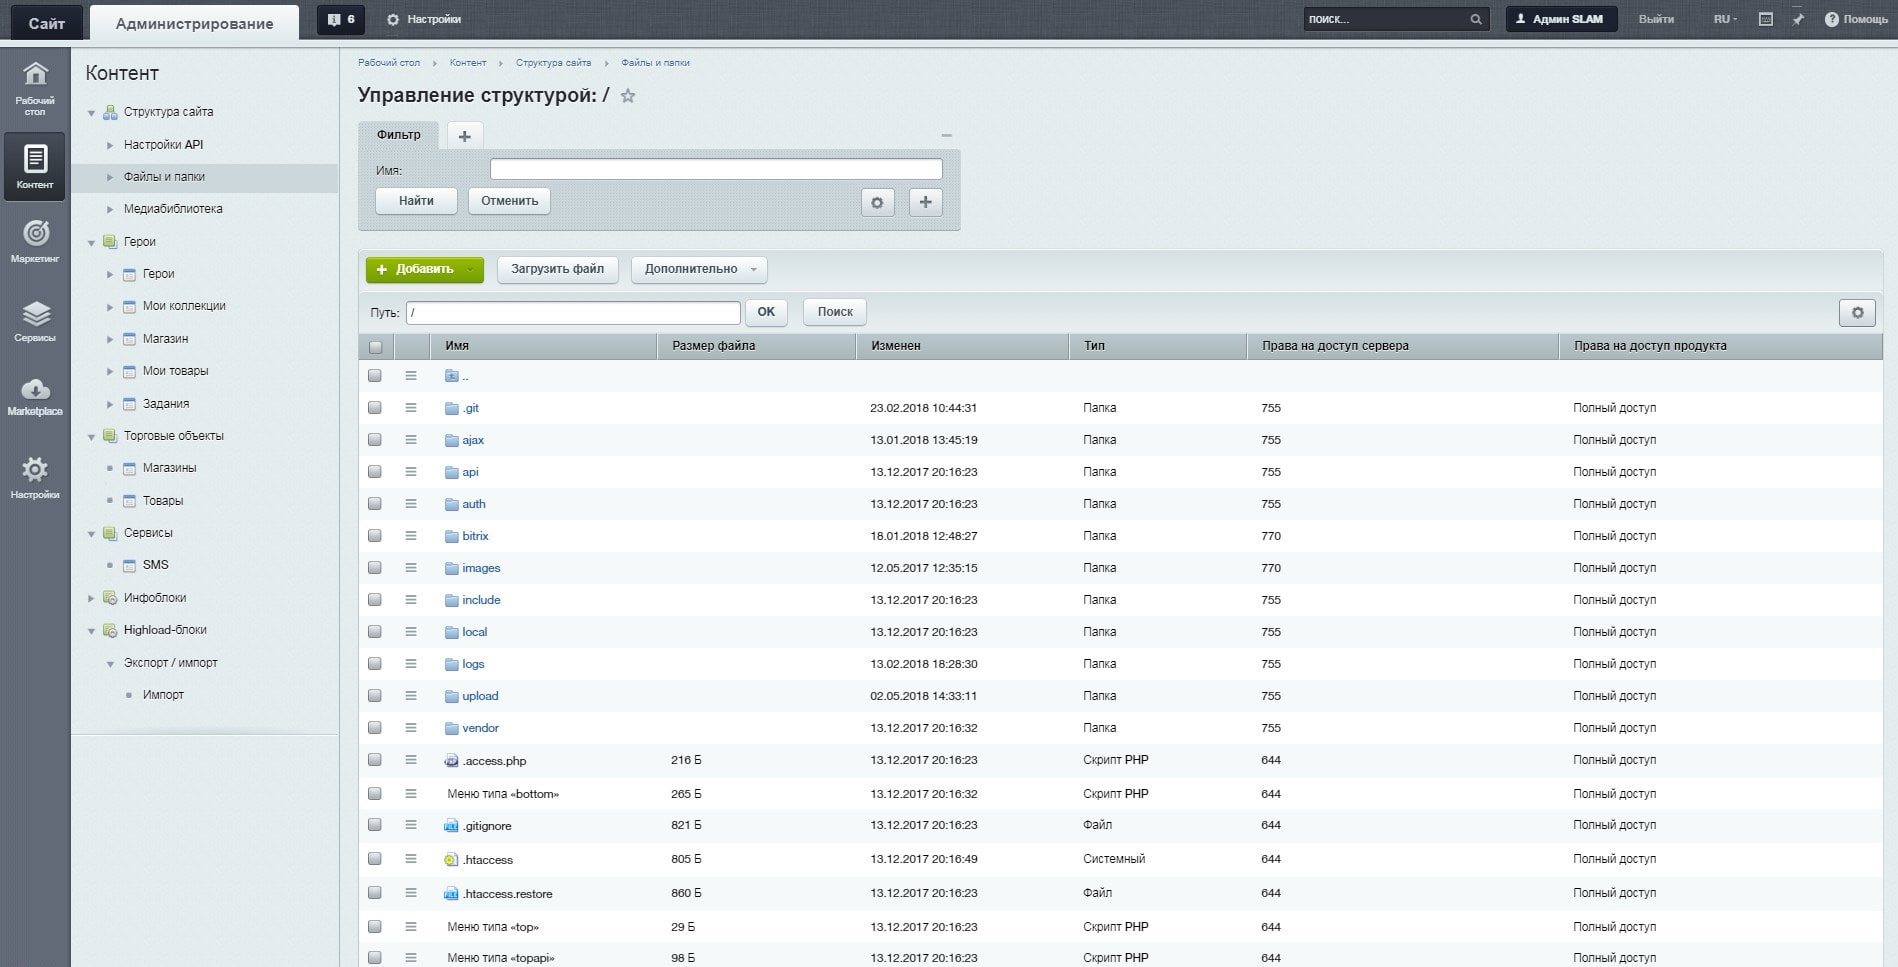1898x967 pixels.
Task: Check the box for ajax folder
Action: pos(375,440)
